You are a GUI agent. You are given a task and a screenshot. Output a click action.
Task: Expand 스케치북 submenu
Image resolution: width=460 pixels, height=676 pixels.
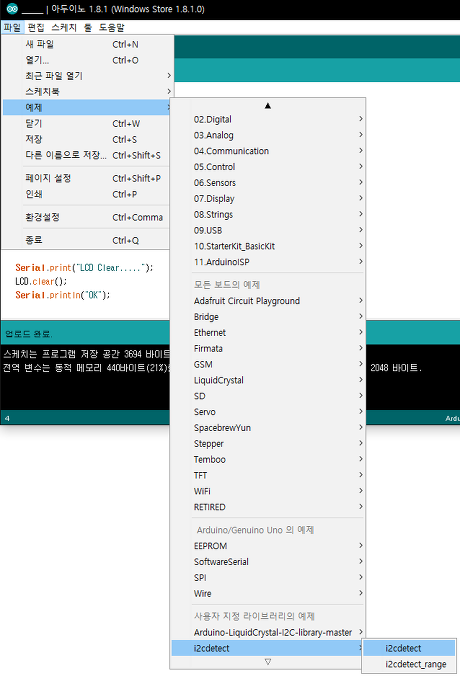pyautogui.click(x=88, y=91)
